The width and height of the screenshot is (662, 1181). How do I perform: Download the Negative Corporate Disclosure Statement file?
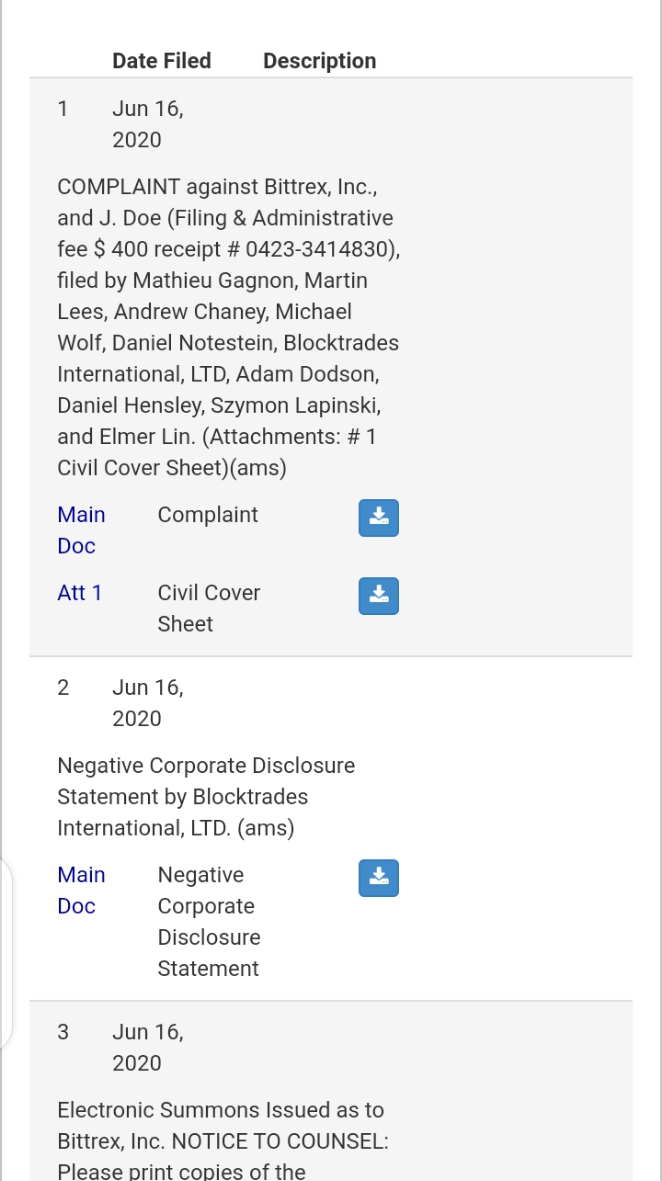(x=378, y=877)
